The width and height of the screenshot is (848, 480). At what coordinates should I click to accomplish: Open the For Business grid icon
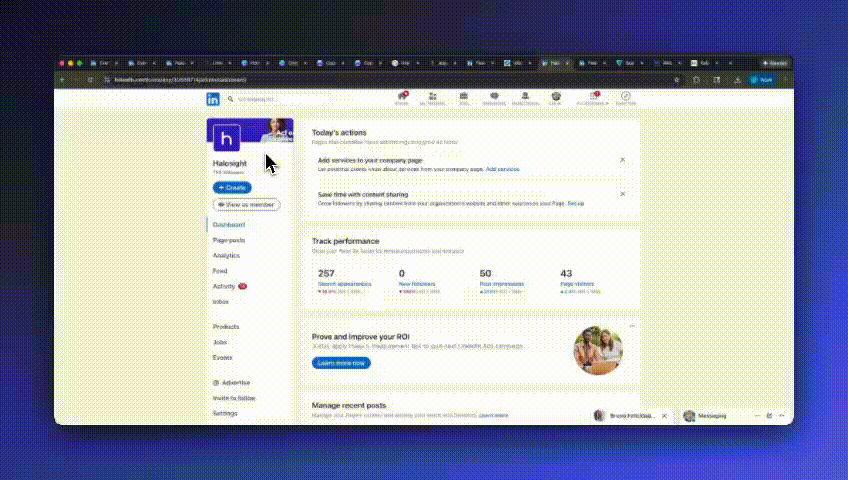(593, 98)
